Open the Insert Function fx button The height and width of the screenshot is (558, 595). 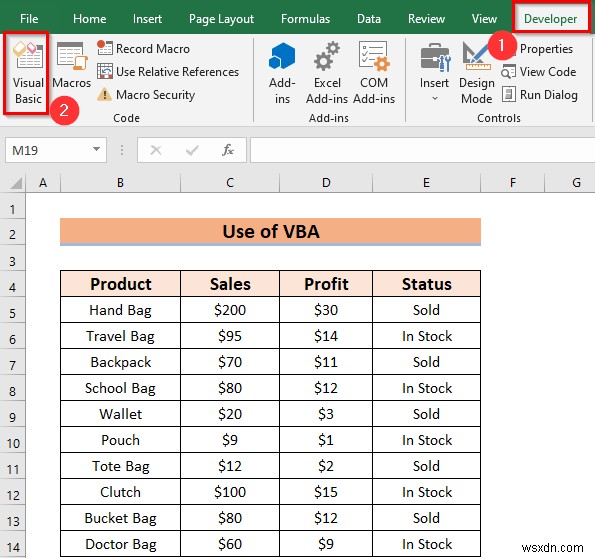pos(228,150)
